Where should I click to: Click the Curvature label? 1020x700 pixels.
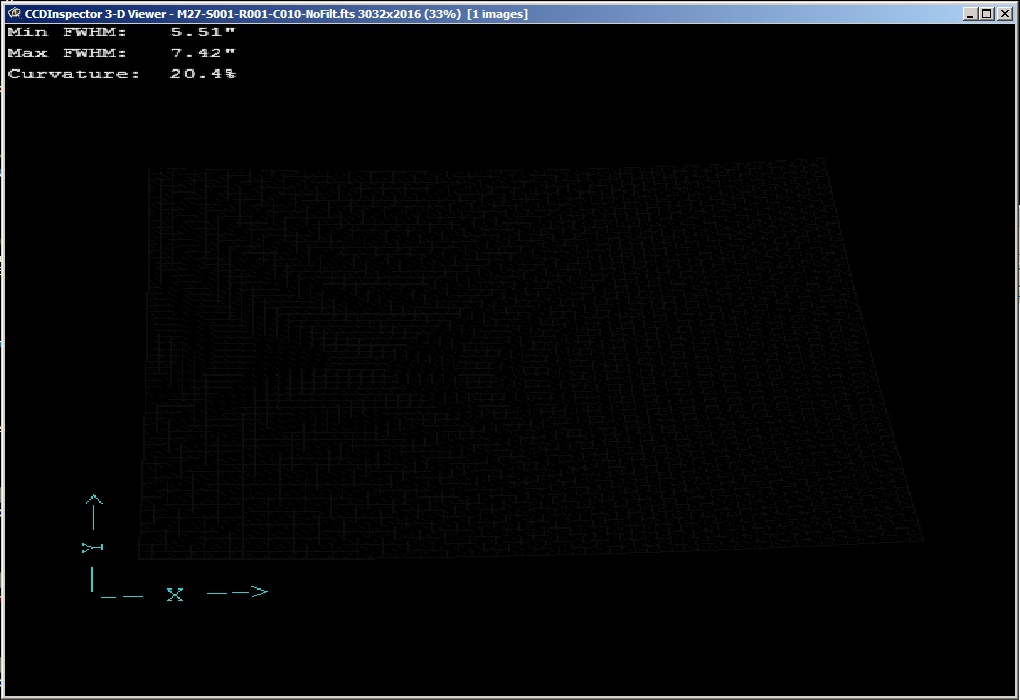[x=74, y=74]
